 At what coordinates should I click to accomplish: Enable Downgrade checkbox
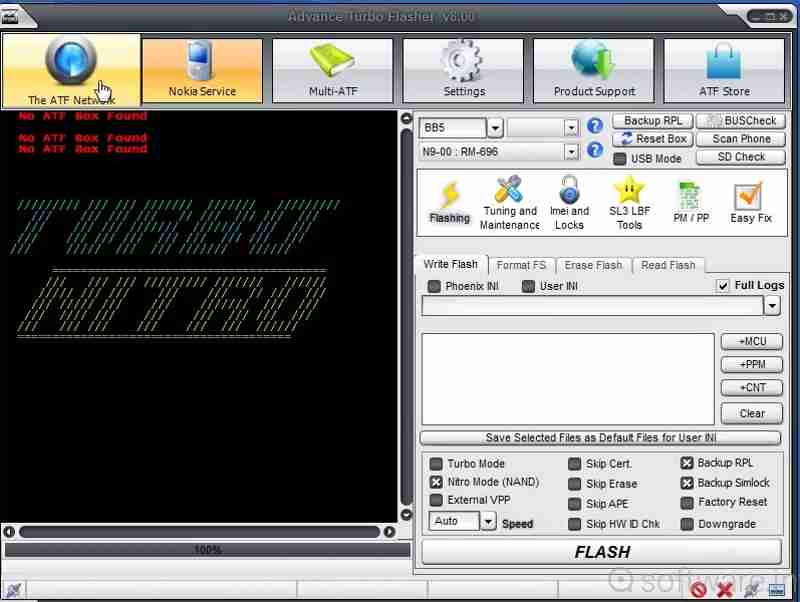(x=687, y=524)
